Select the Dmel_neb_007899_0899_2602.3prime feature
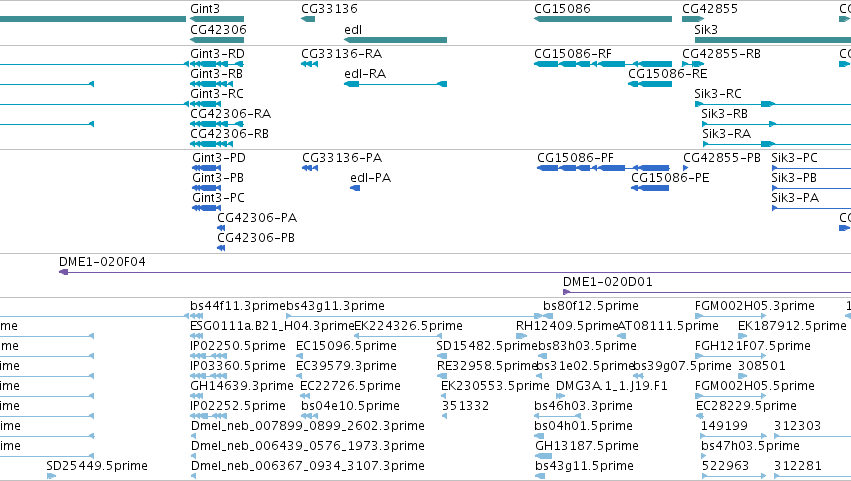 coord(193,436)
